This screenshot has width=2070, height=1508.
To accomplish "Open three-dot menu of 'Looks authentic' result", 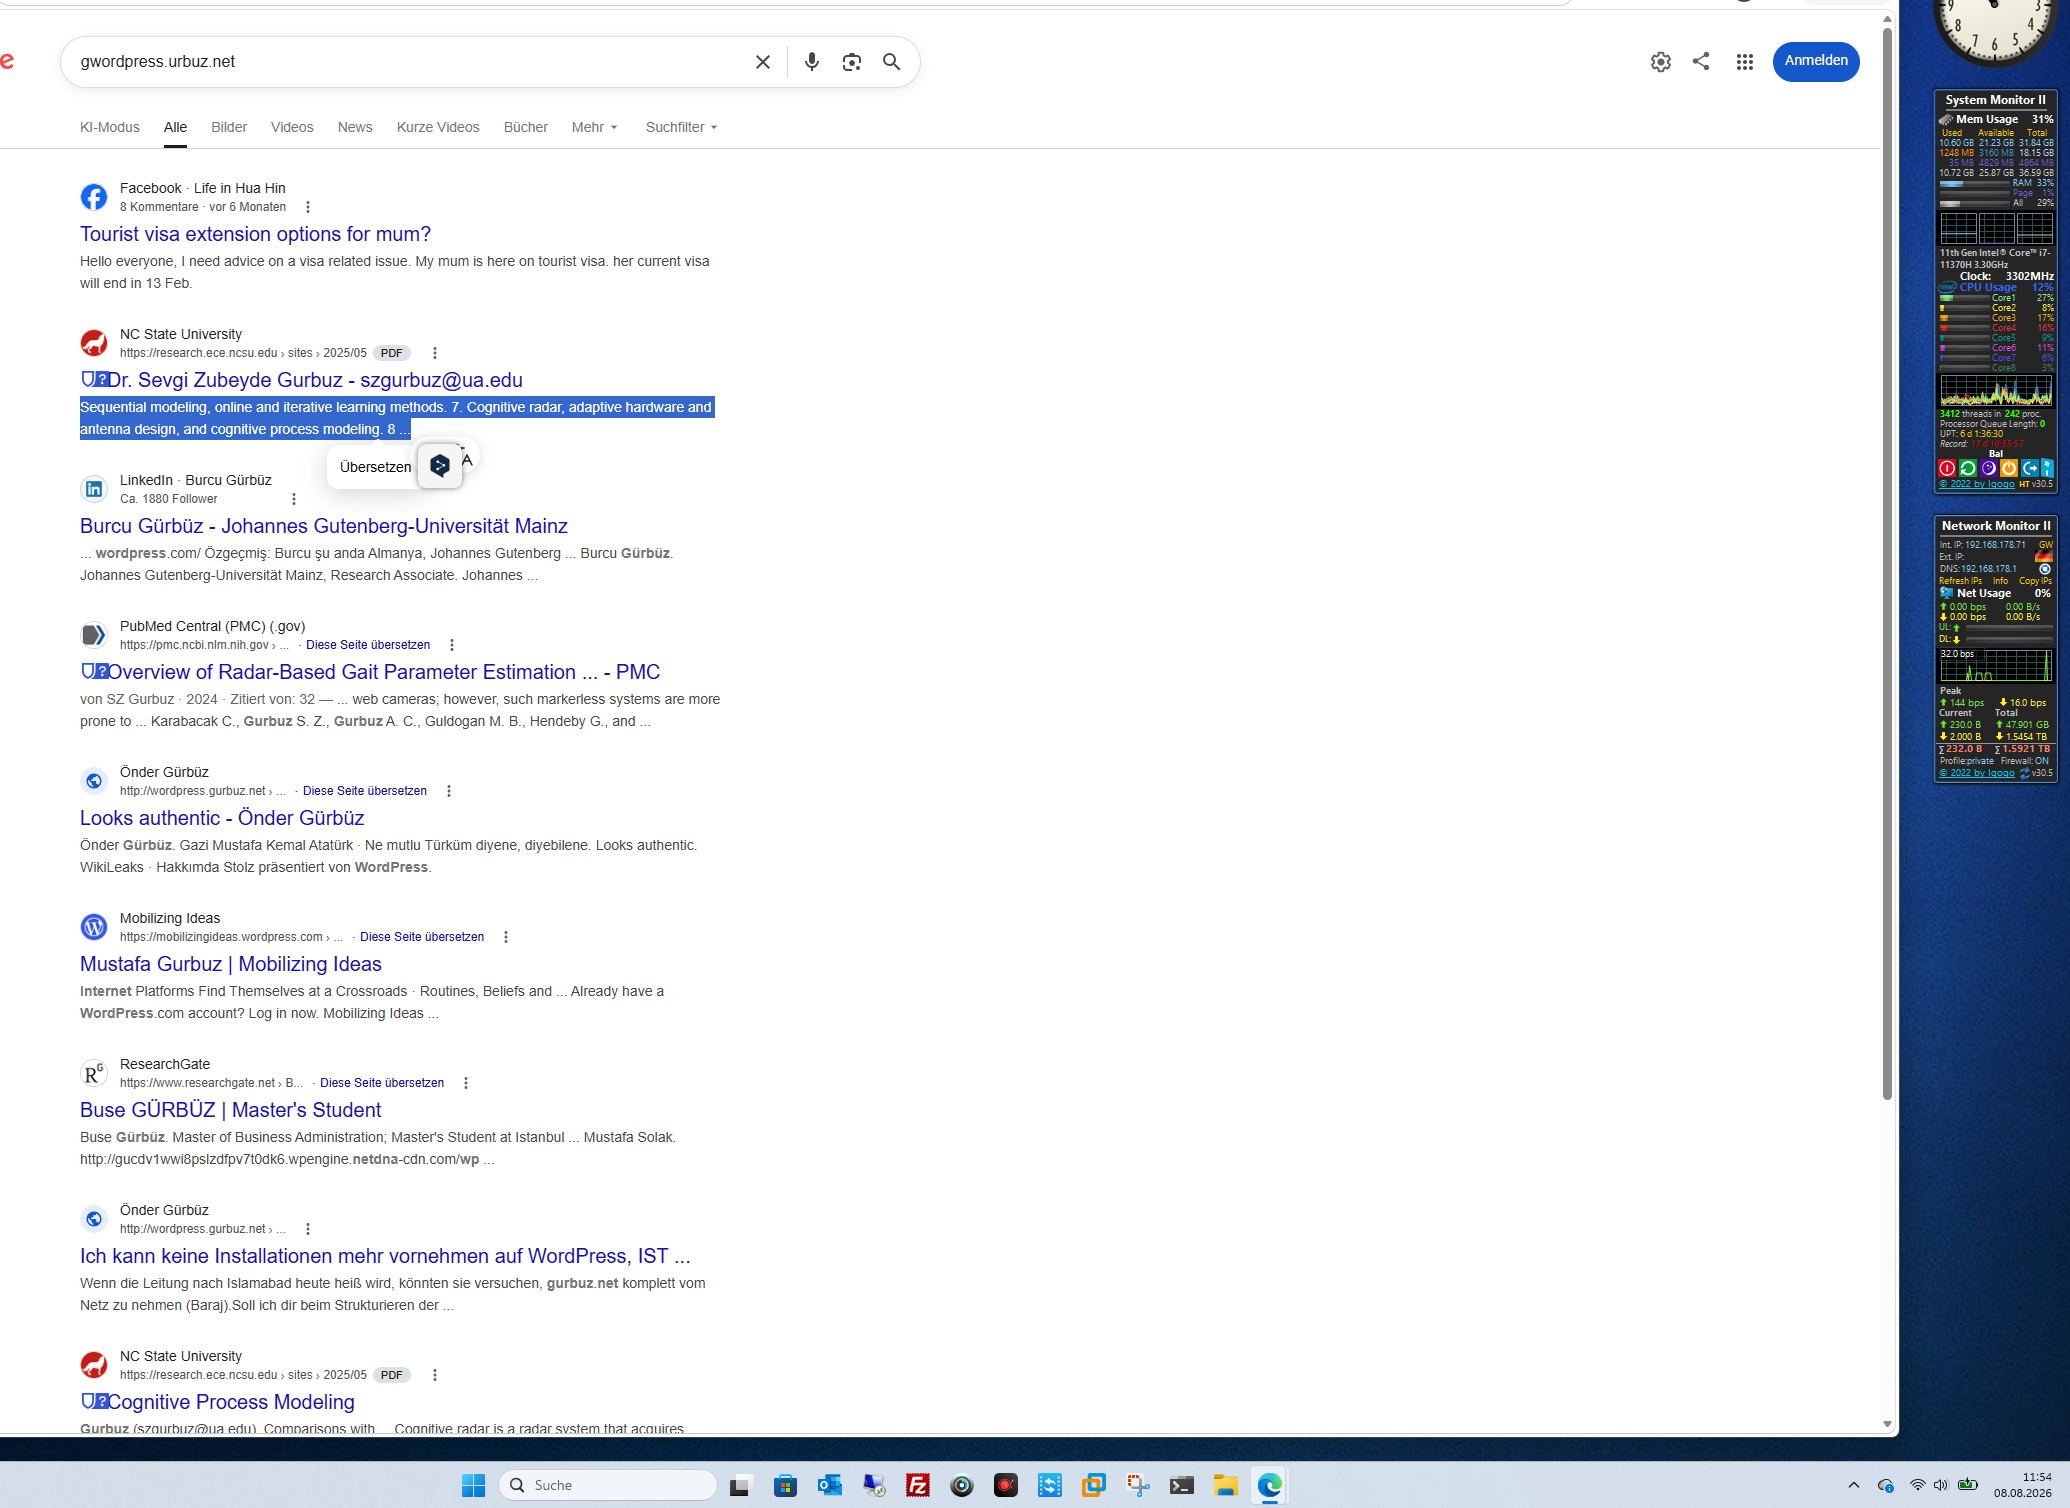I will tap(449, 791).
